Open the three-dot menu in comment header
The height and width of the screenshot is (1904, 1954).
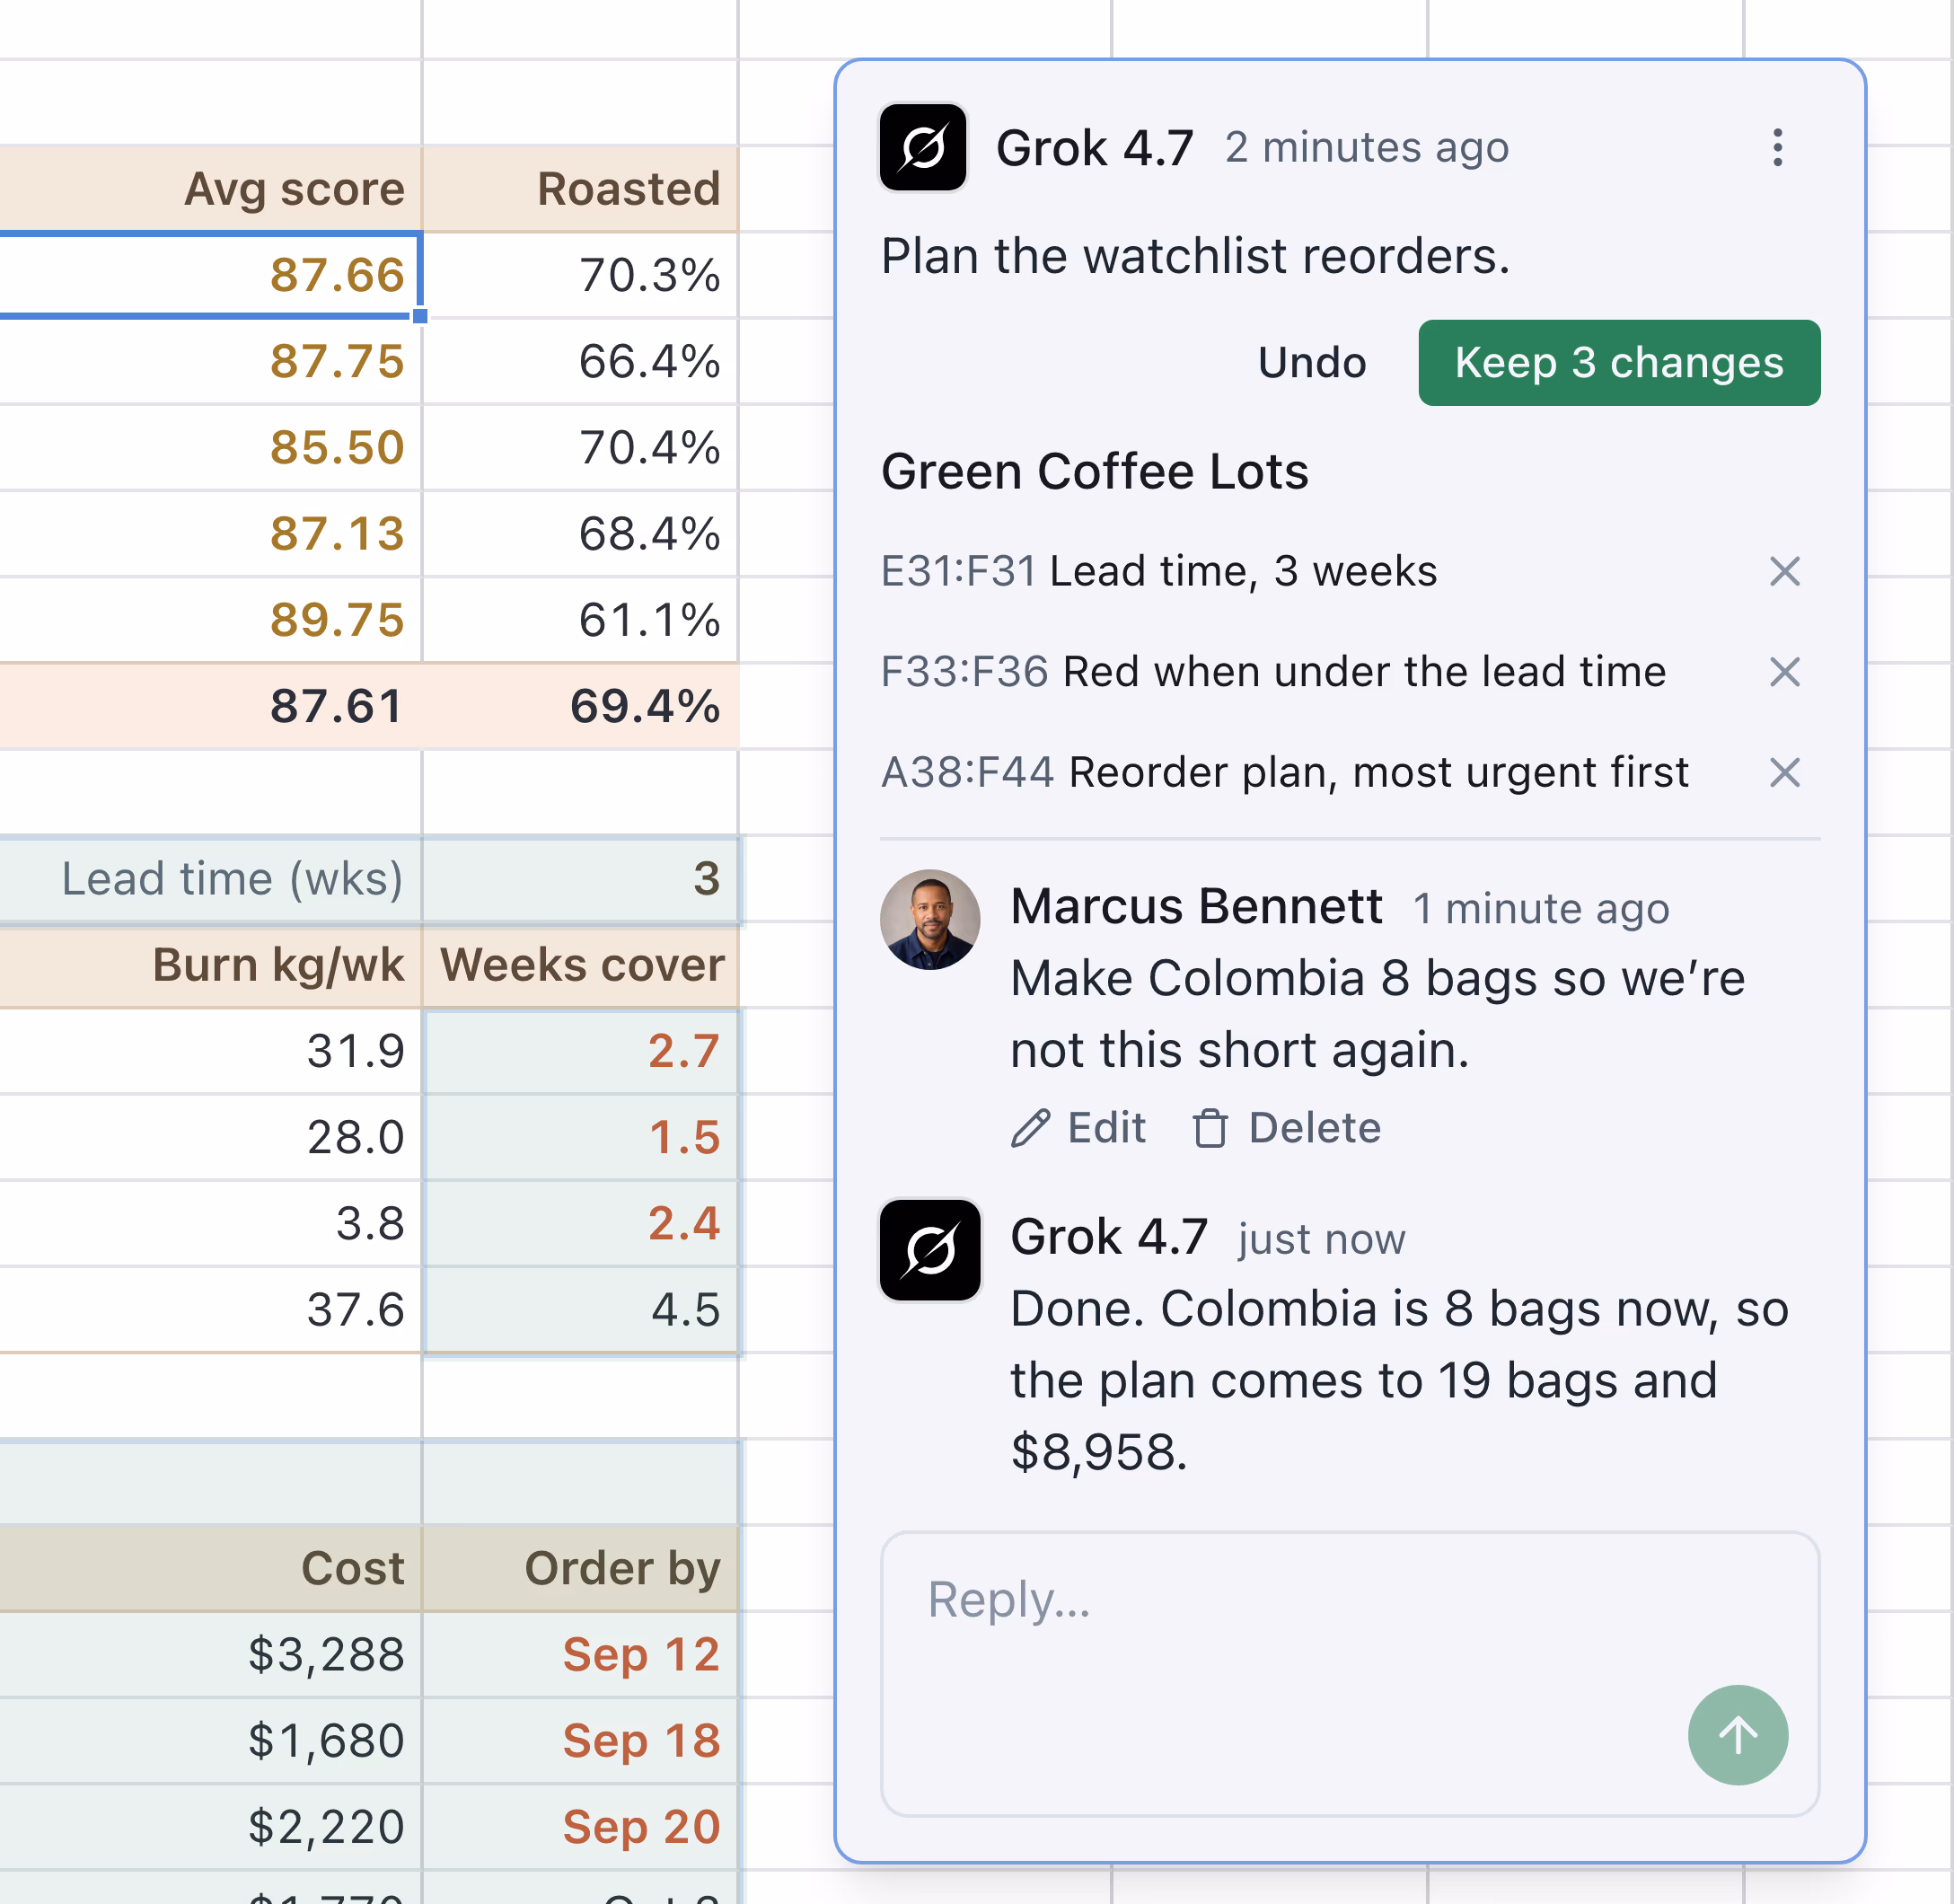pyautogui.click(x=1777, y=148)
